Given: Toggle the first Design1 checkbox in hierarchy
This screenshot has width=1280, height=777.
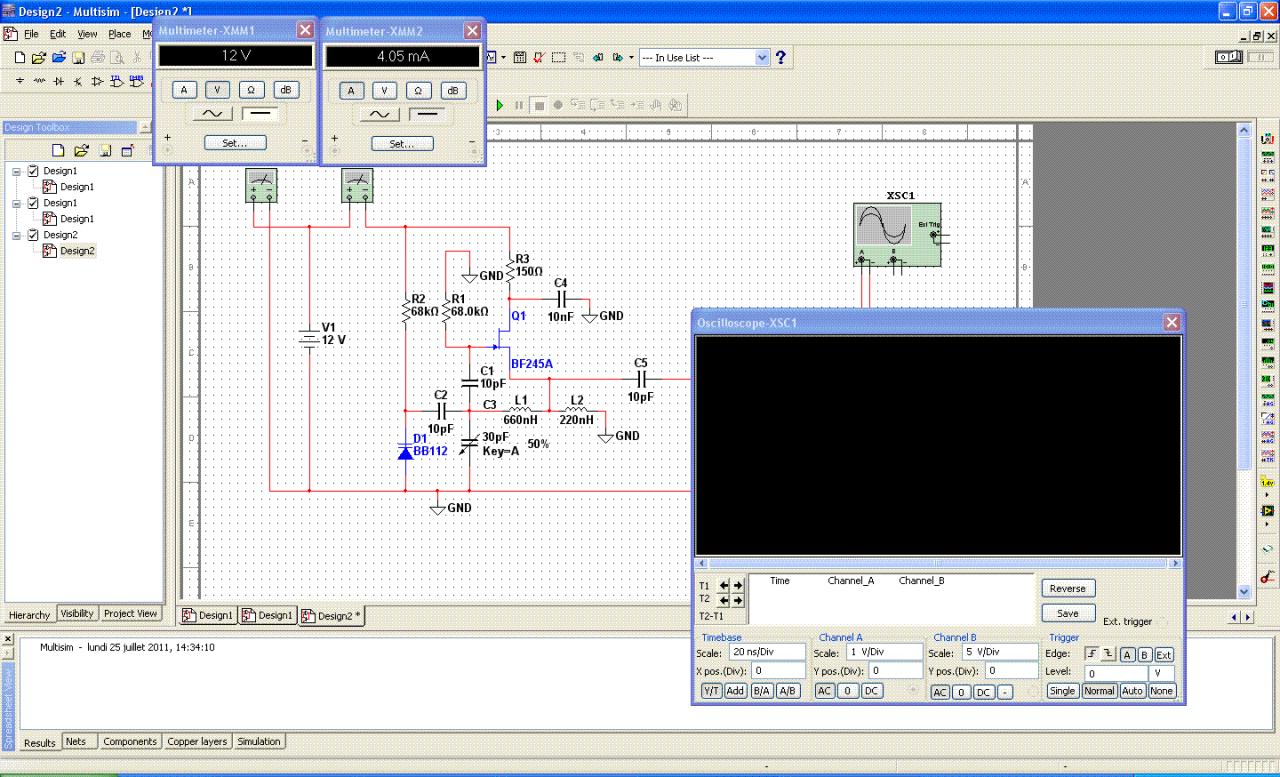Looking at the screenshot, I should tap(33, 171).
